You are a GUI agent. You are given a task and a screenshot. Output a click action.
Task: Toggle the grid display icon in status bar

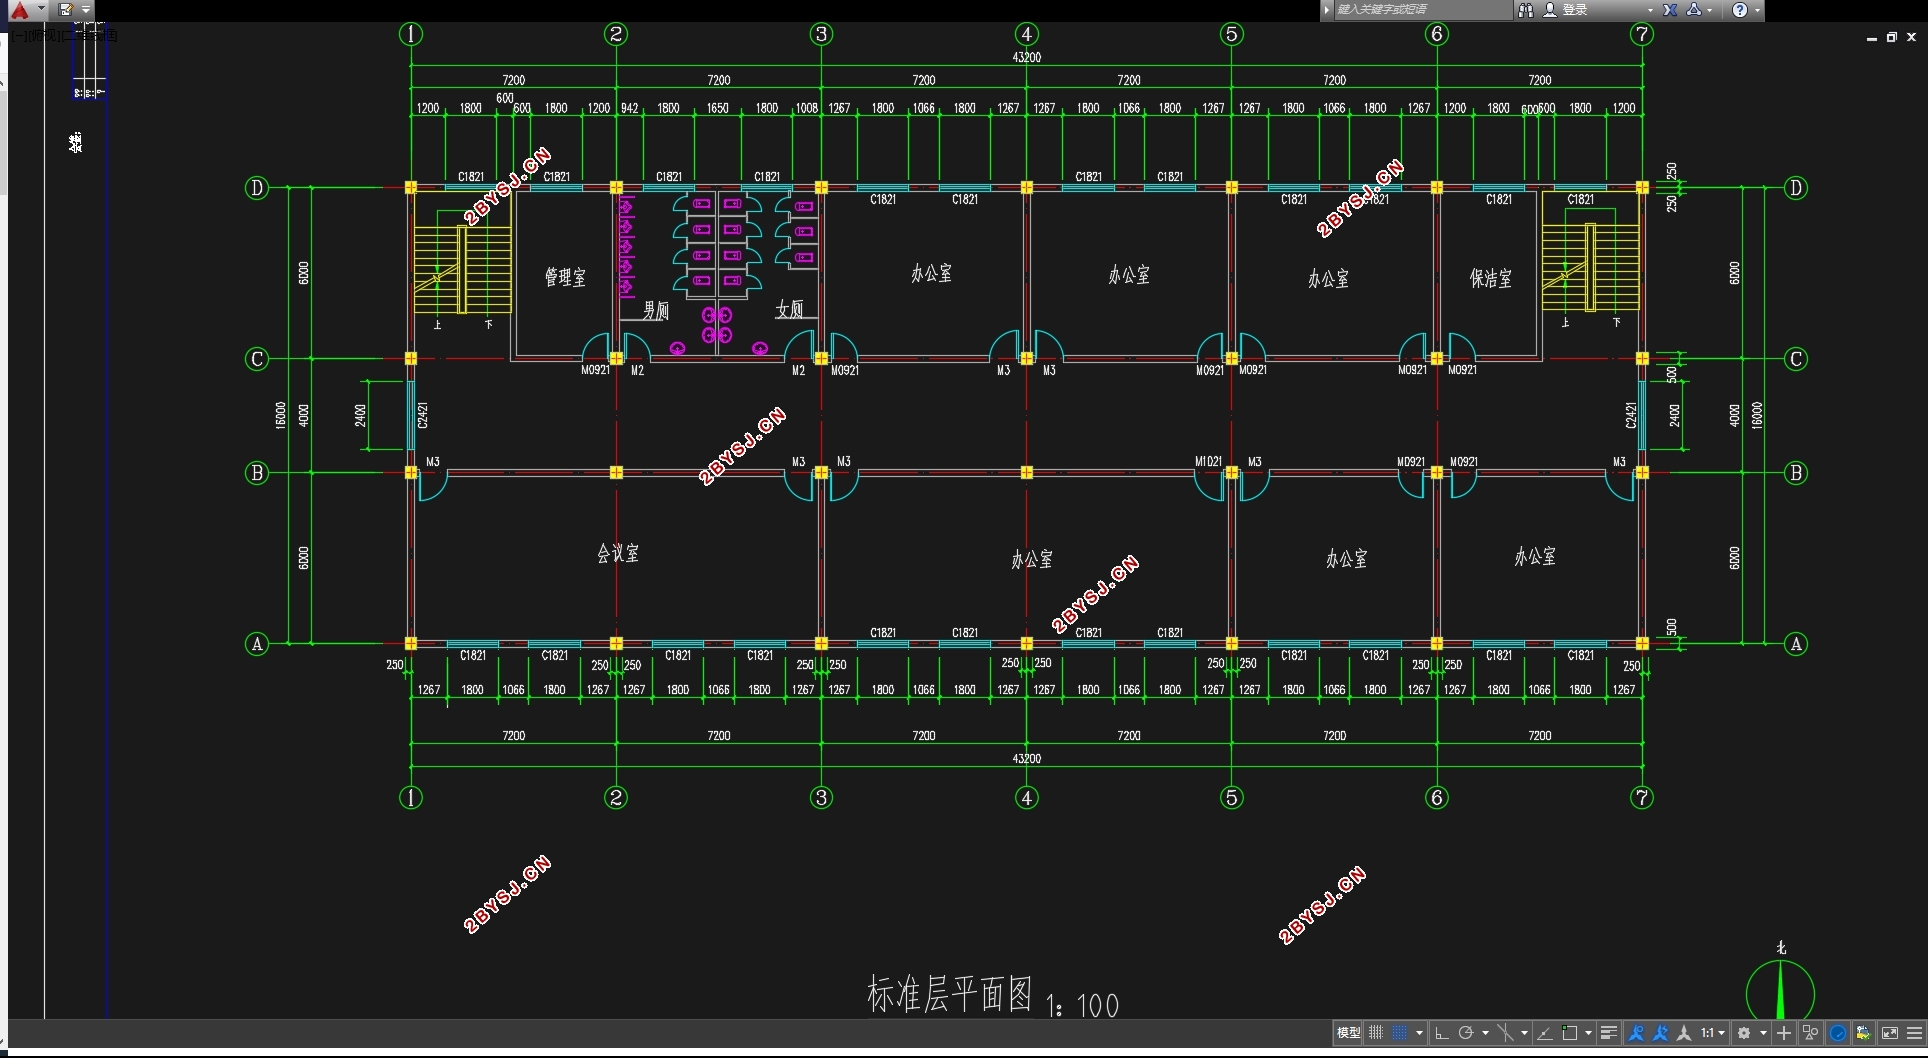tap(1376, 1033)
